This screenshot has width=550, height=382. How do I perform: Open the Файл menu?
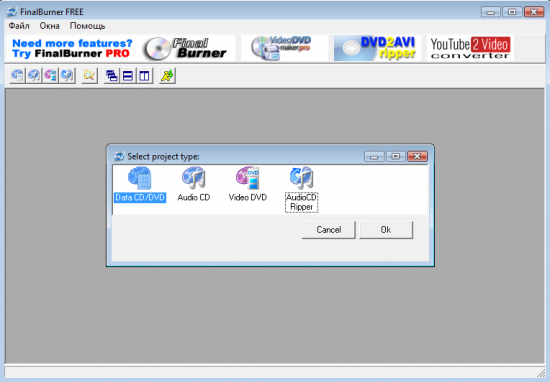point(19,26)
